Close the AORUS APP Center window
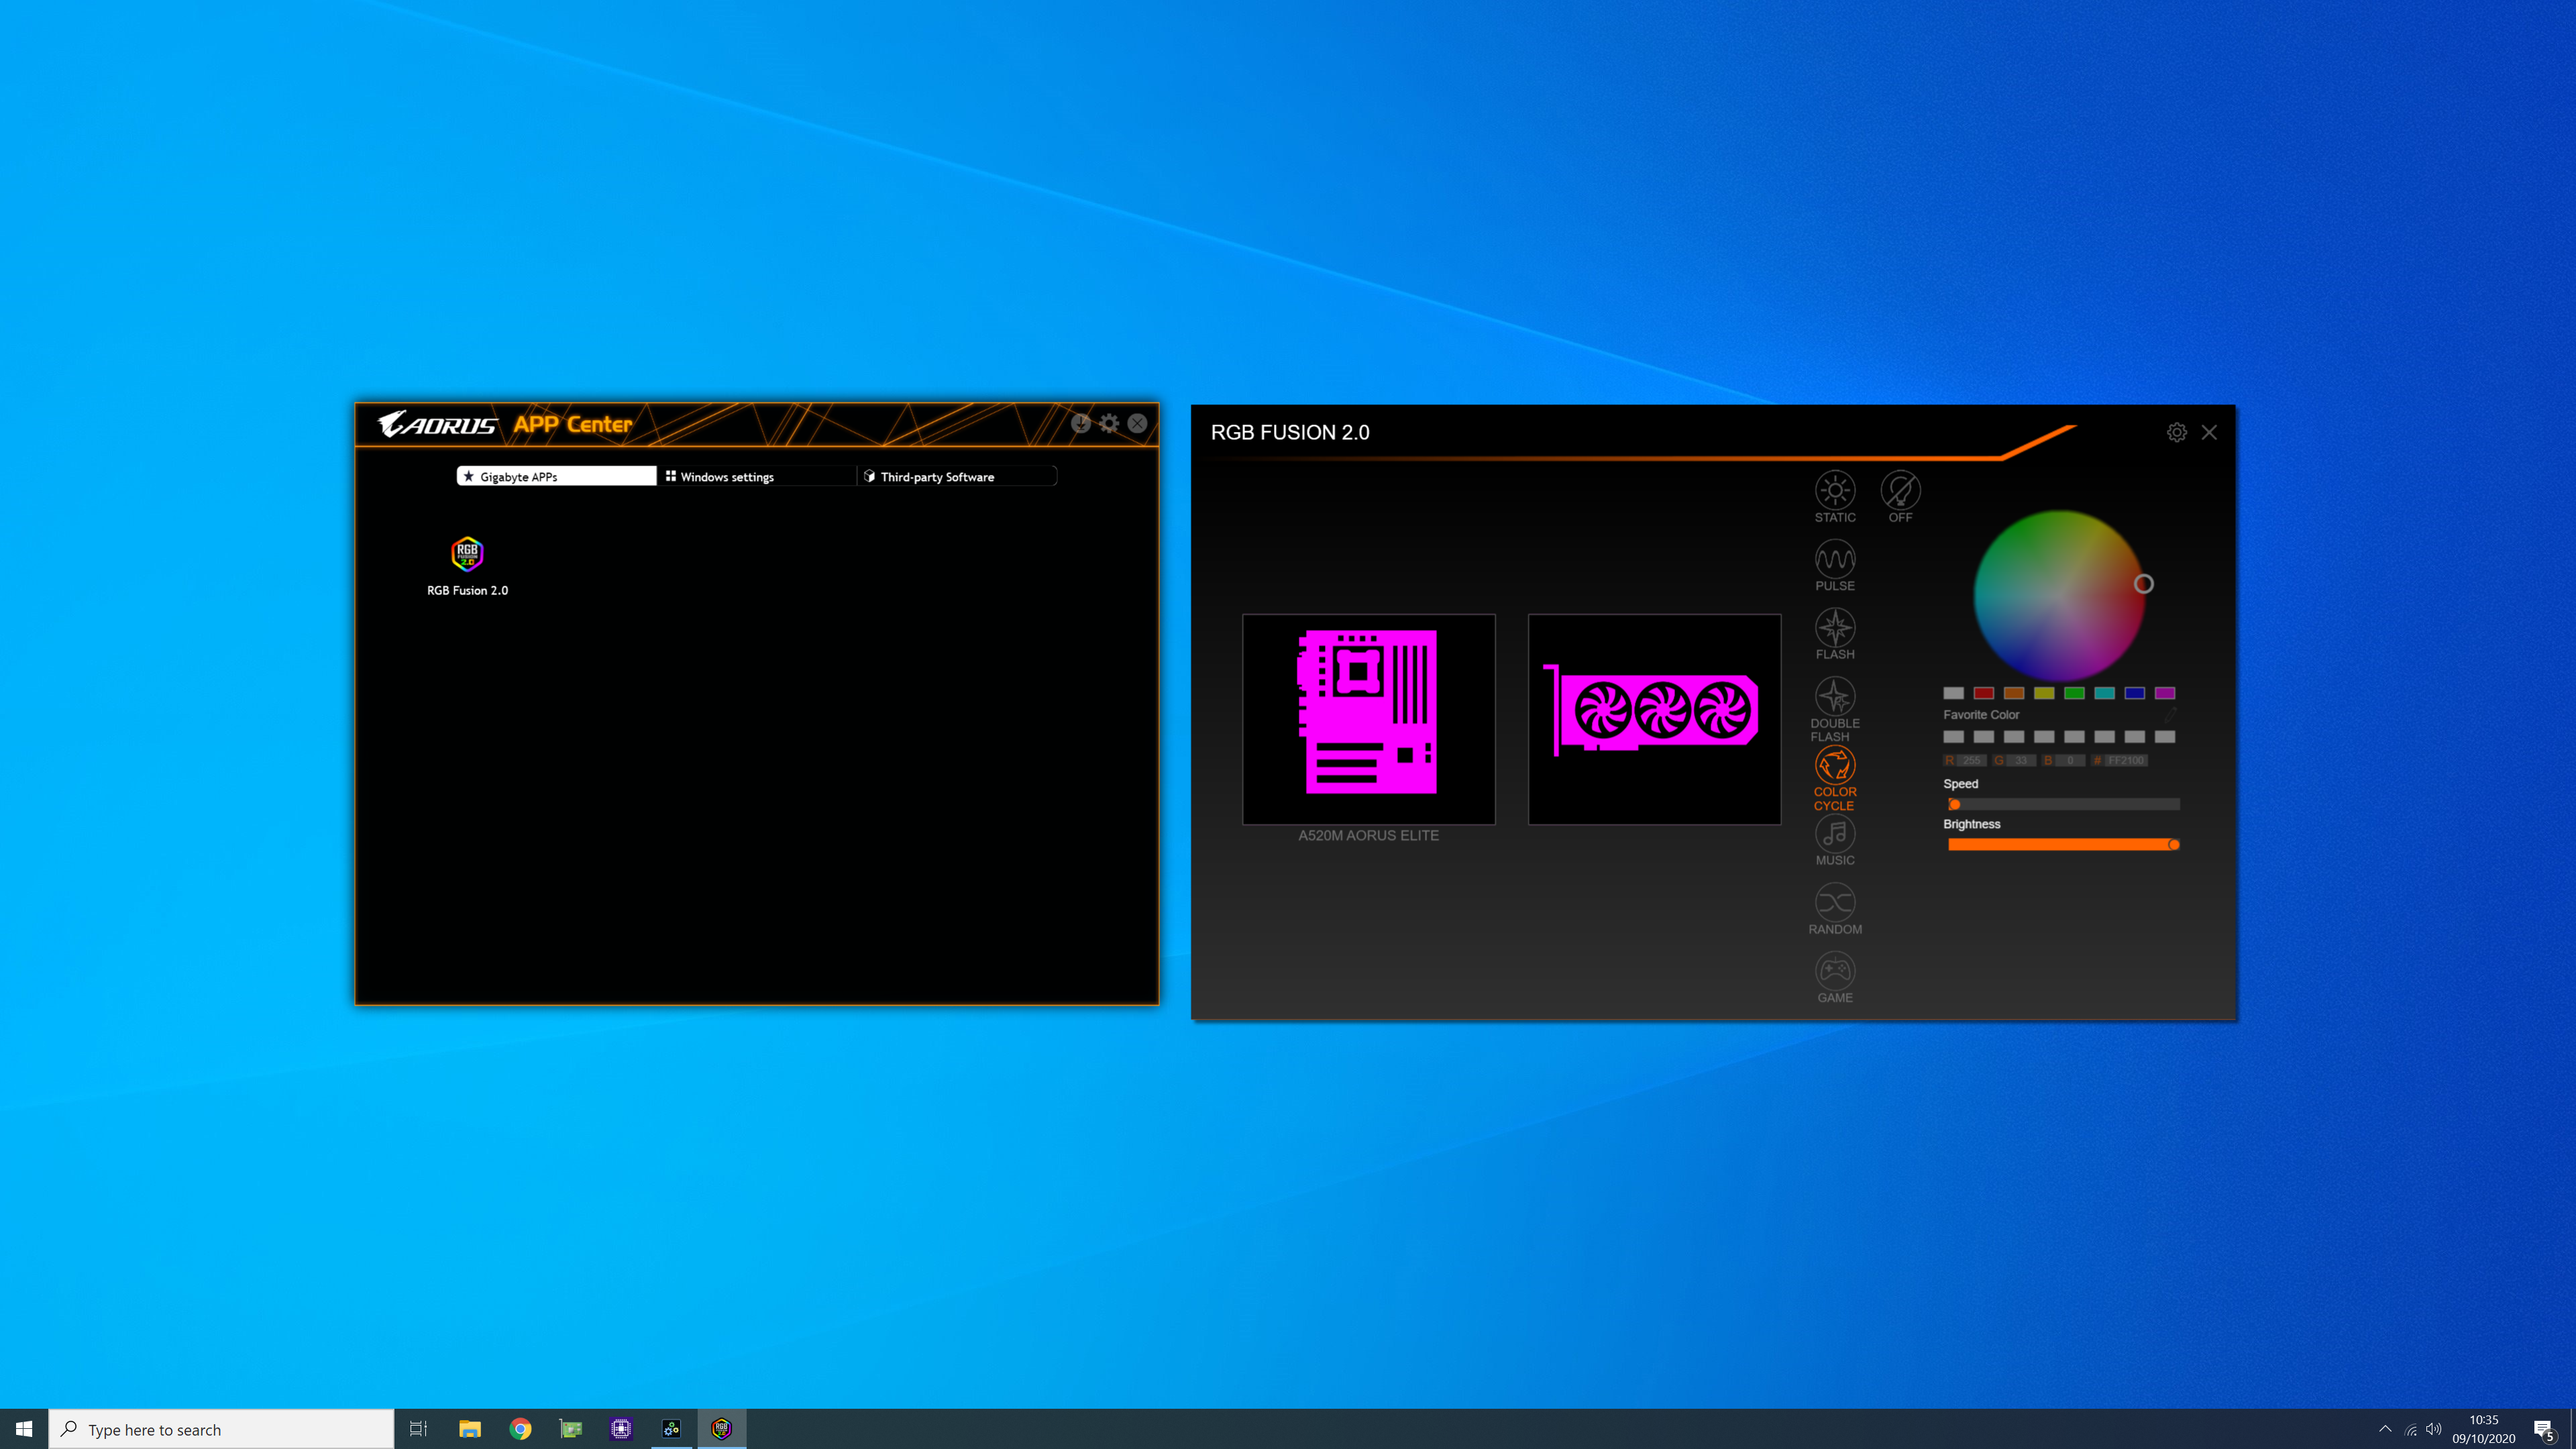The image size is (2576, 1449). point(1138,423)
